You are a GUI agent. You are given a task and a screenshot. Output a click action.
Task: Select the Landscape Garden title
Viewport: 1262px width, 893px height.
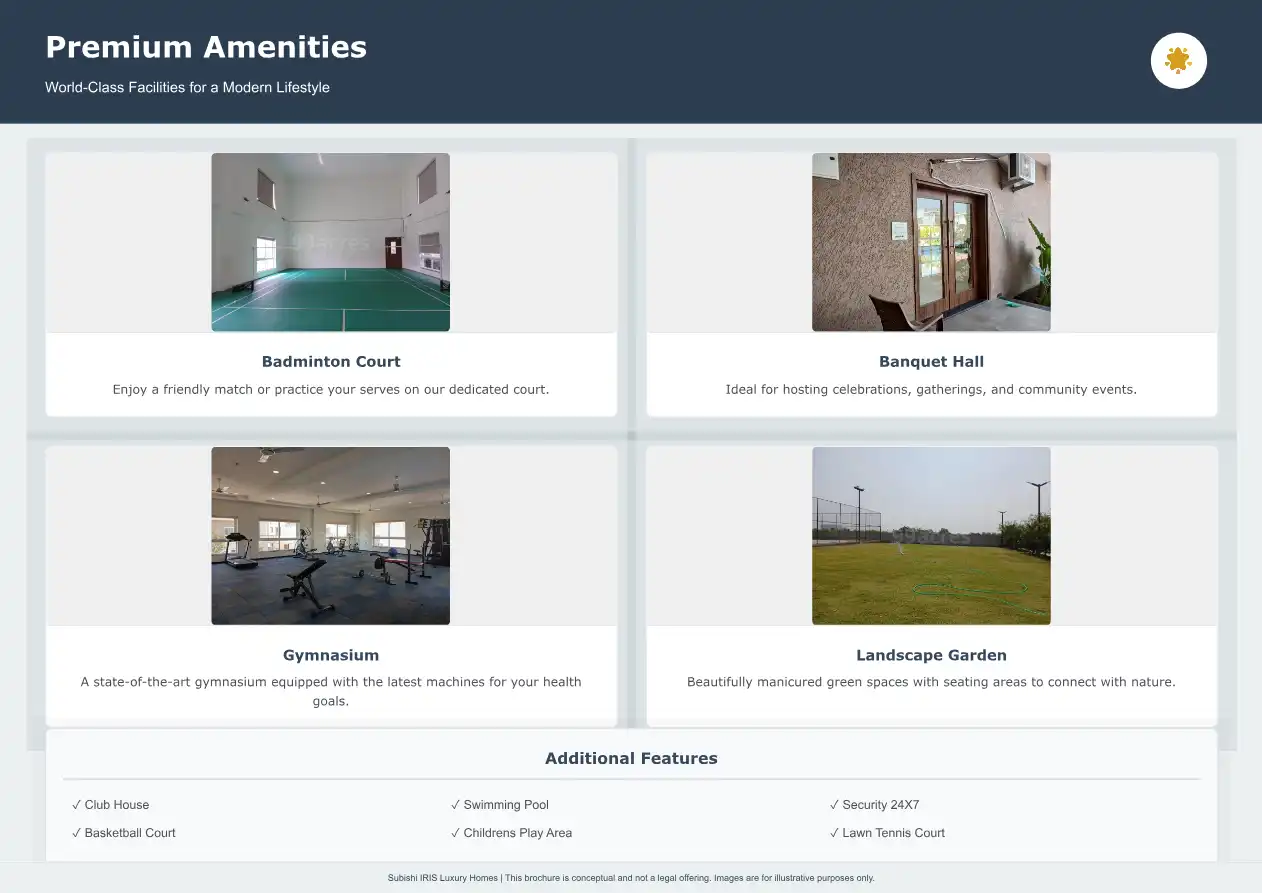[931, 656]
